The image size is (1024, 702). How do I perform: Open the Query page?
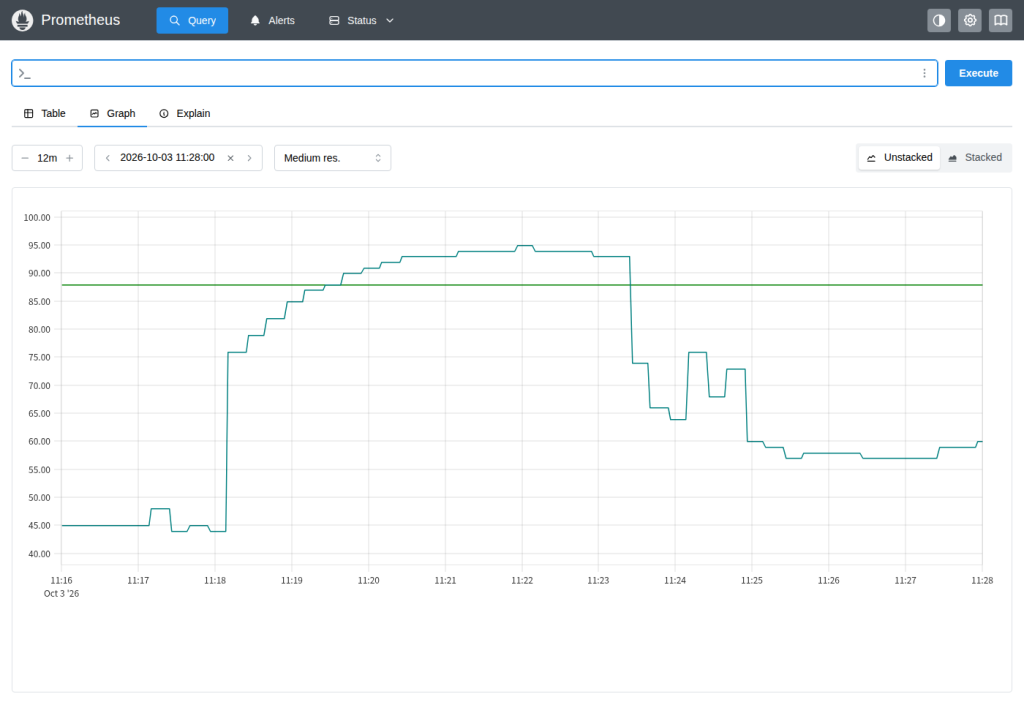(192, 20)
